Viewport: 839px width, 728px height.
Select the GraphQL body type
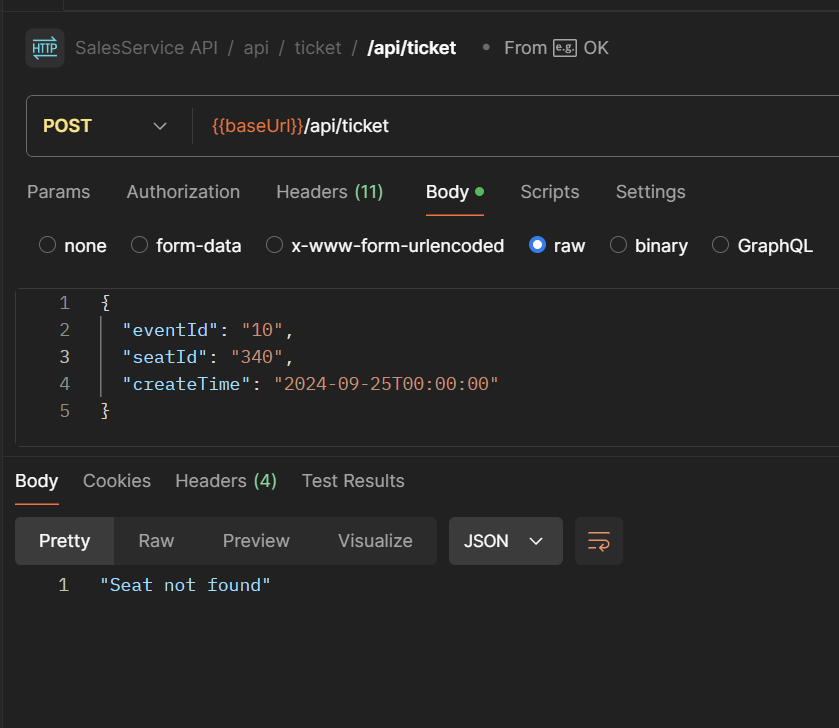(x=720, y=245)
